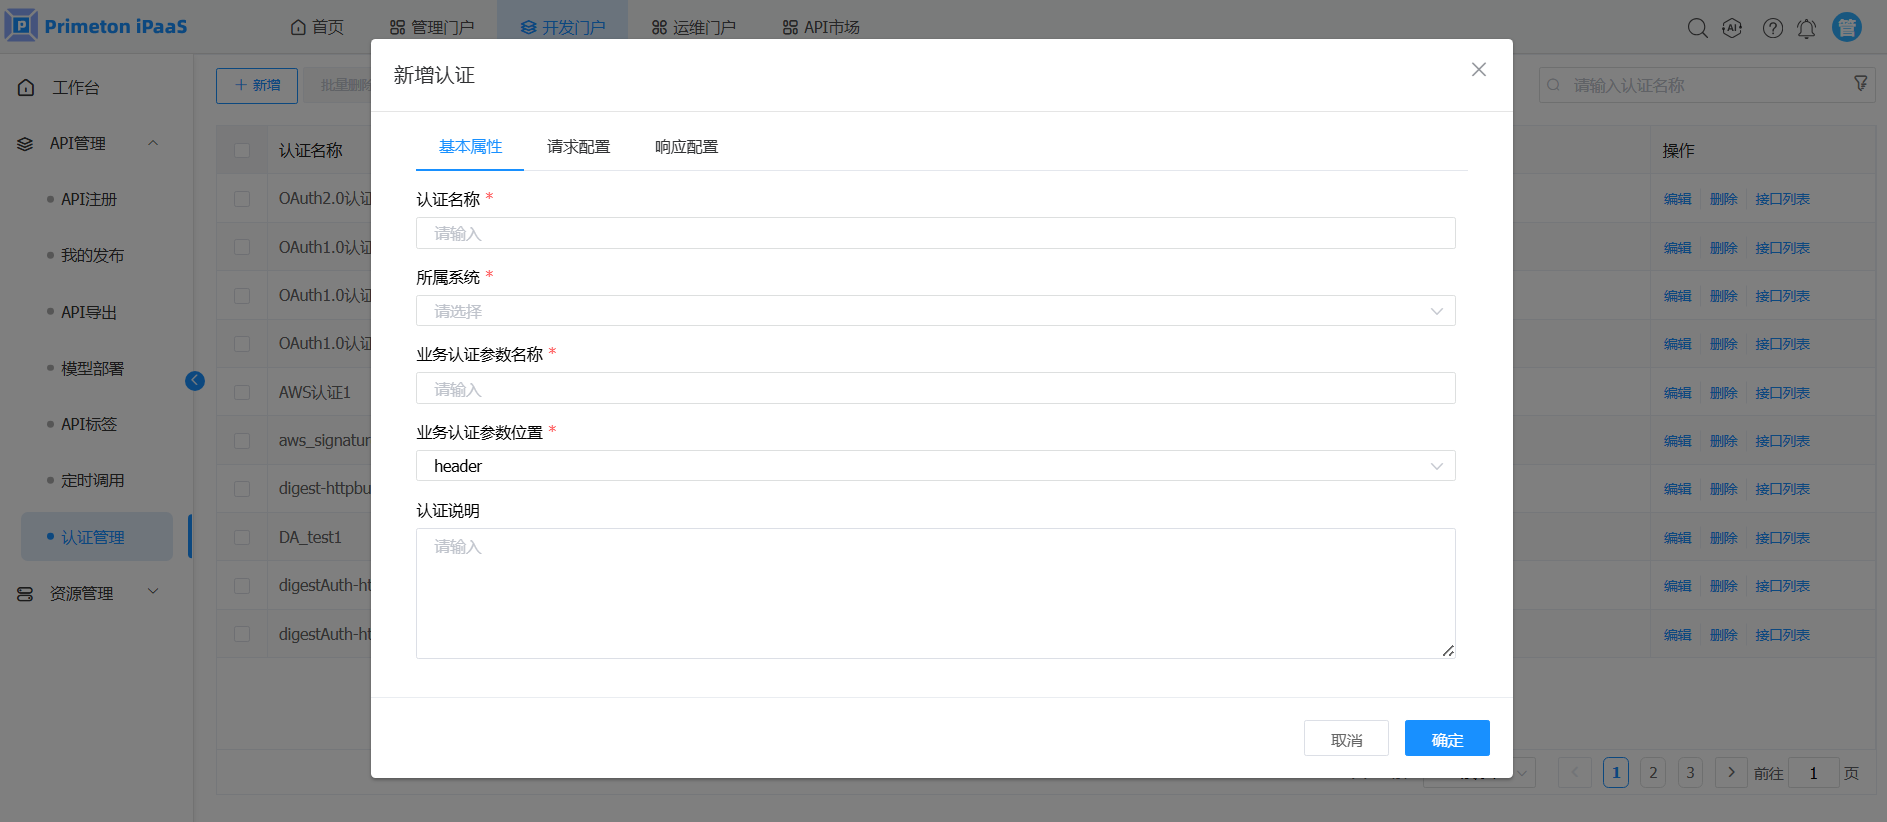Switch to the 响应配置 tab
Viewport: 1887px width, 822px height.
[x=686, y=147]
